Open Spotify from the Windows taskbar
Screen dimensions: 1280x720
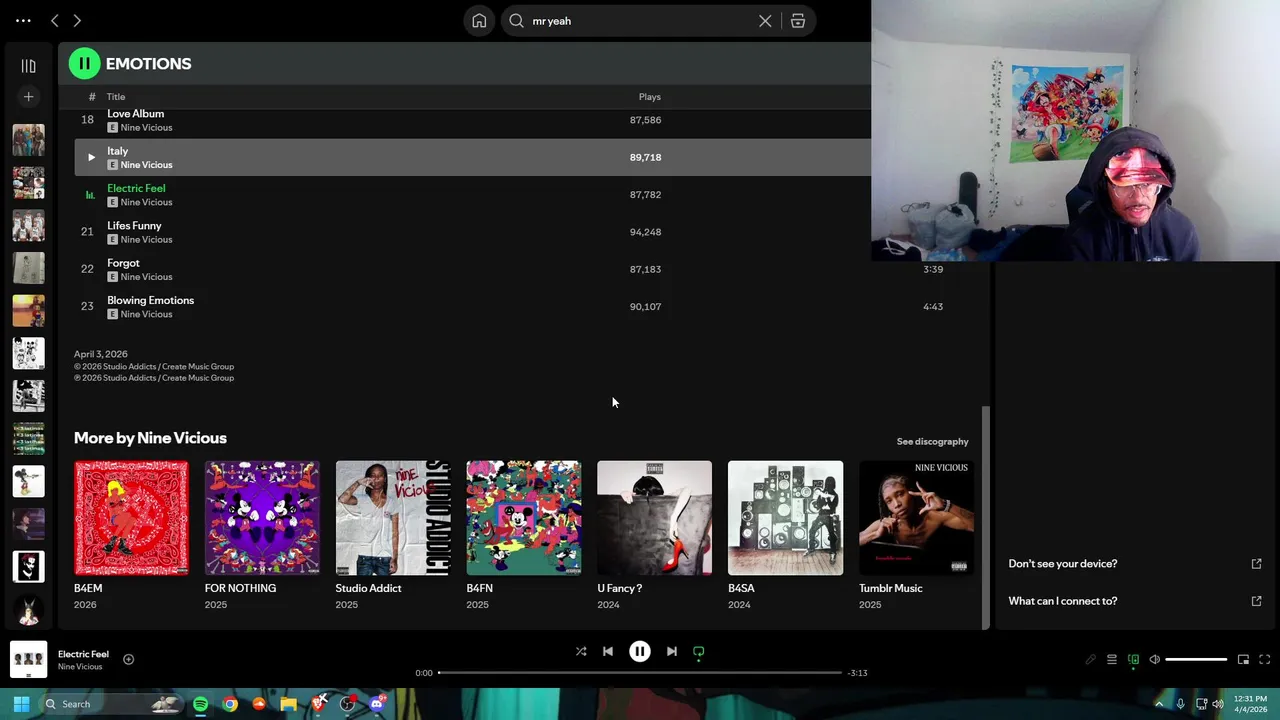pos(201,704)
